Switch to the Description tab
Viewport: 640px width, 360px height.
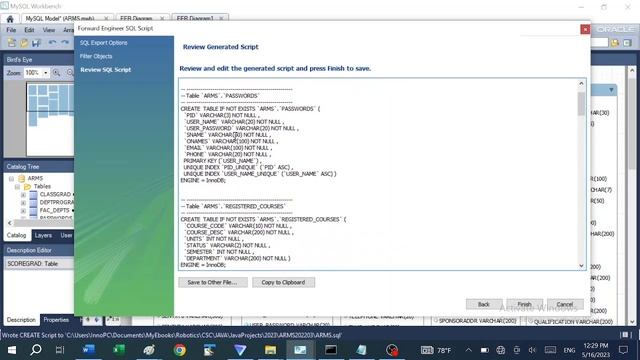(21, 320)
